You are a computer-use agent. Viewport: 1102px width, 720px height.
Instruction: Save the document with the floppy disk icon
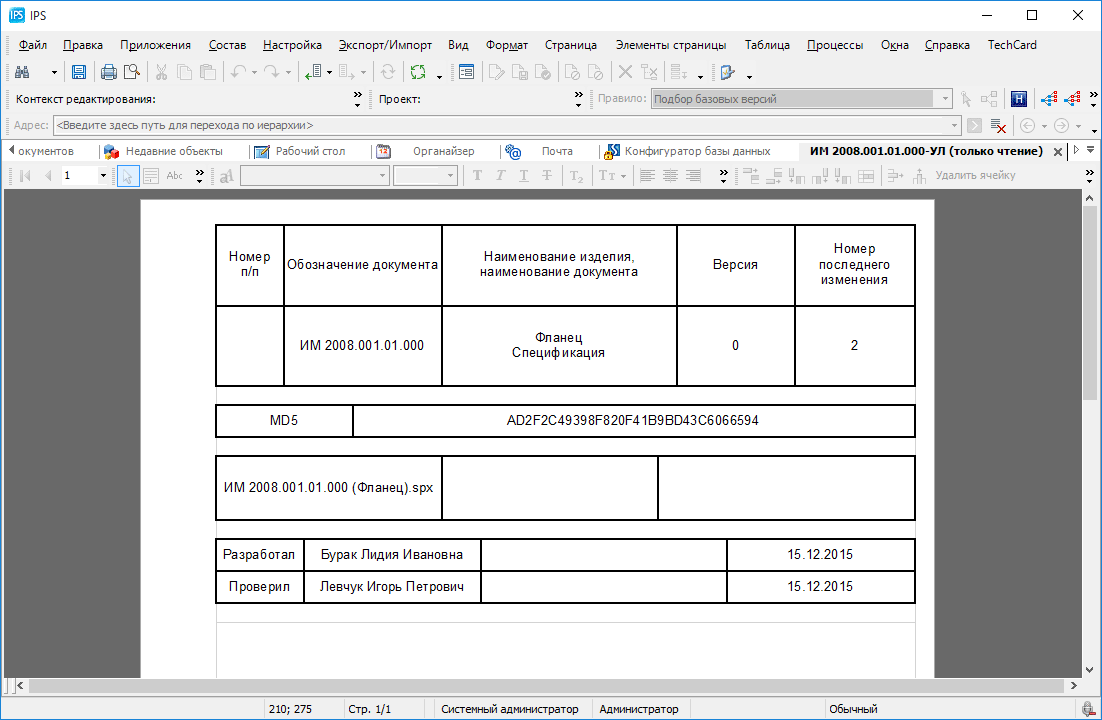point(79,72)
